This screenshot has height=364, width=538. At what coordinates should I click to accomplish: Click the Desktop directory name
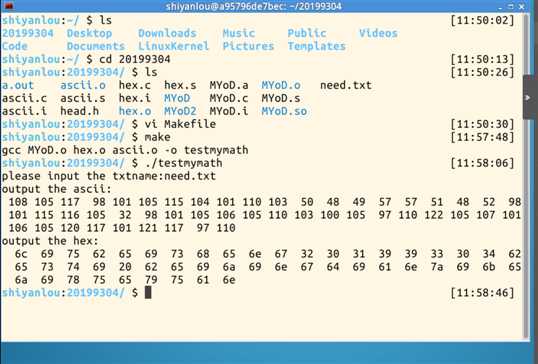(x=90, y=33)
